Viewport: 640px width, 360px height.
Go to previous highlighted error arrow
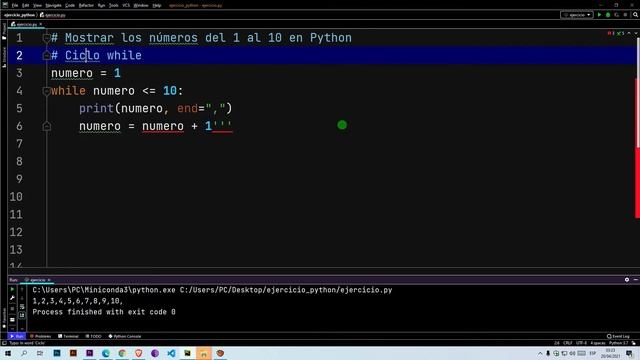click(x=629, y=33)
